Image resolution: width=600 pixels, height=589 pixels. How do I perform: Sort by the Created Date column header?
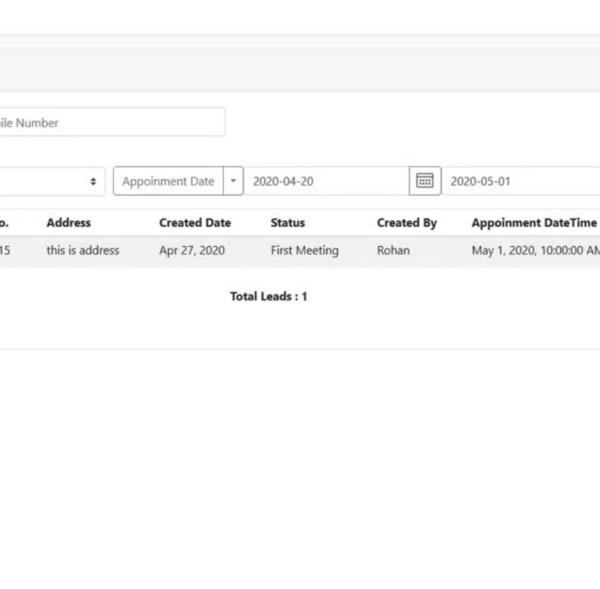(194, 223)
